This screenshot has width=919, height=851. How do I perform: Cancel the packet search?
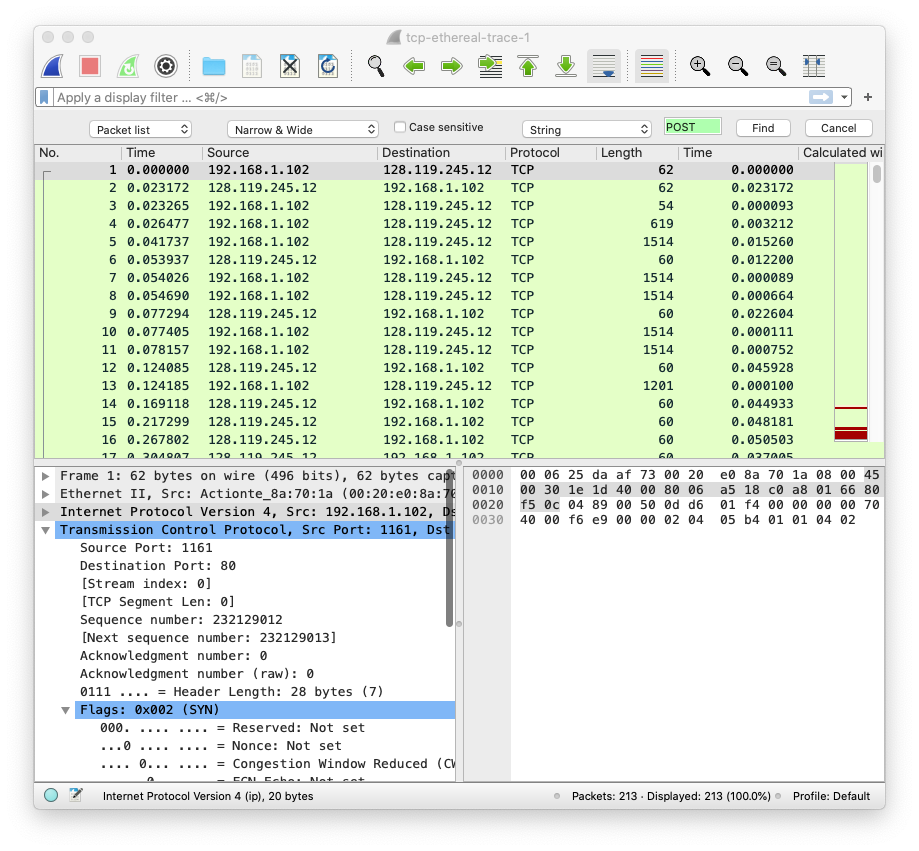click(838, 128)
